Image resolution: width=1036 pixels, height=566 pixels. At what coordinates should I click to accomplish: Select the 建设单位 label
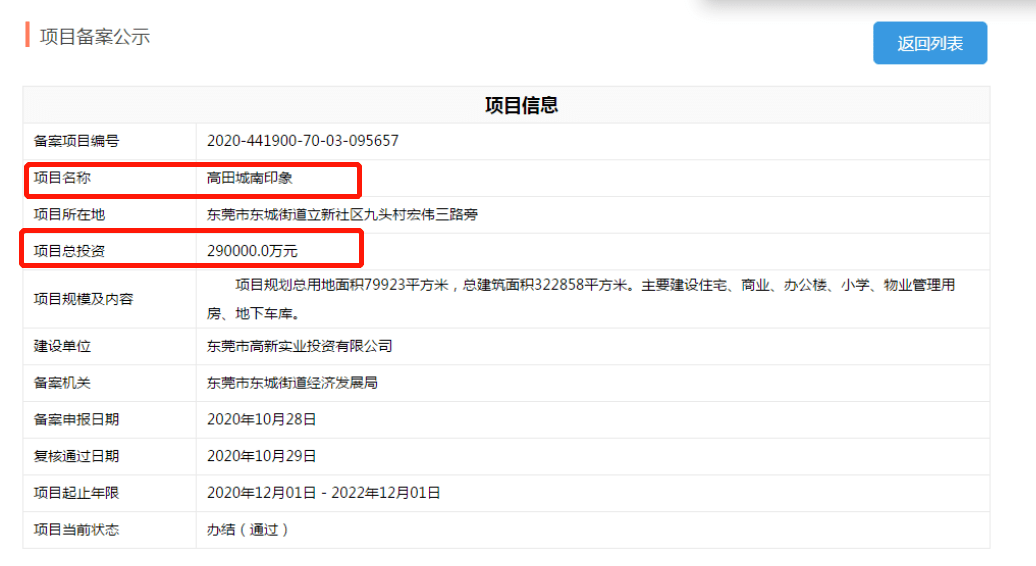62,346
